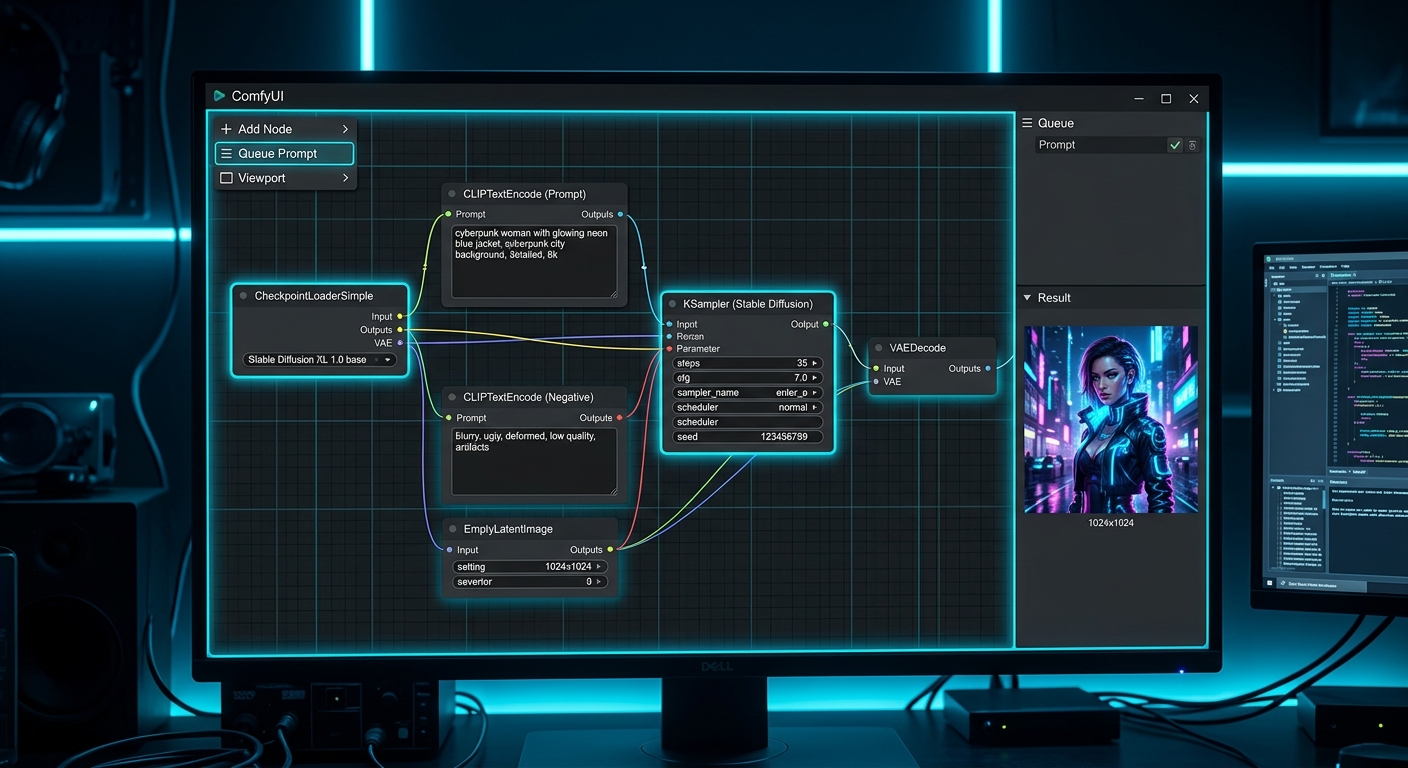Click into the negative prompt text box
This screenshot has width=1408, height=768.
click(534, 461)
